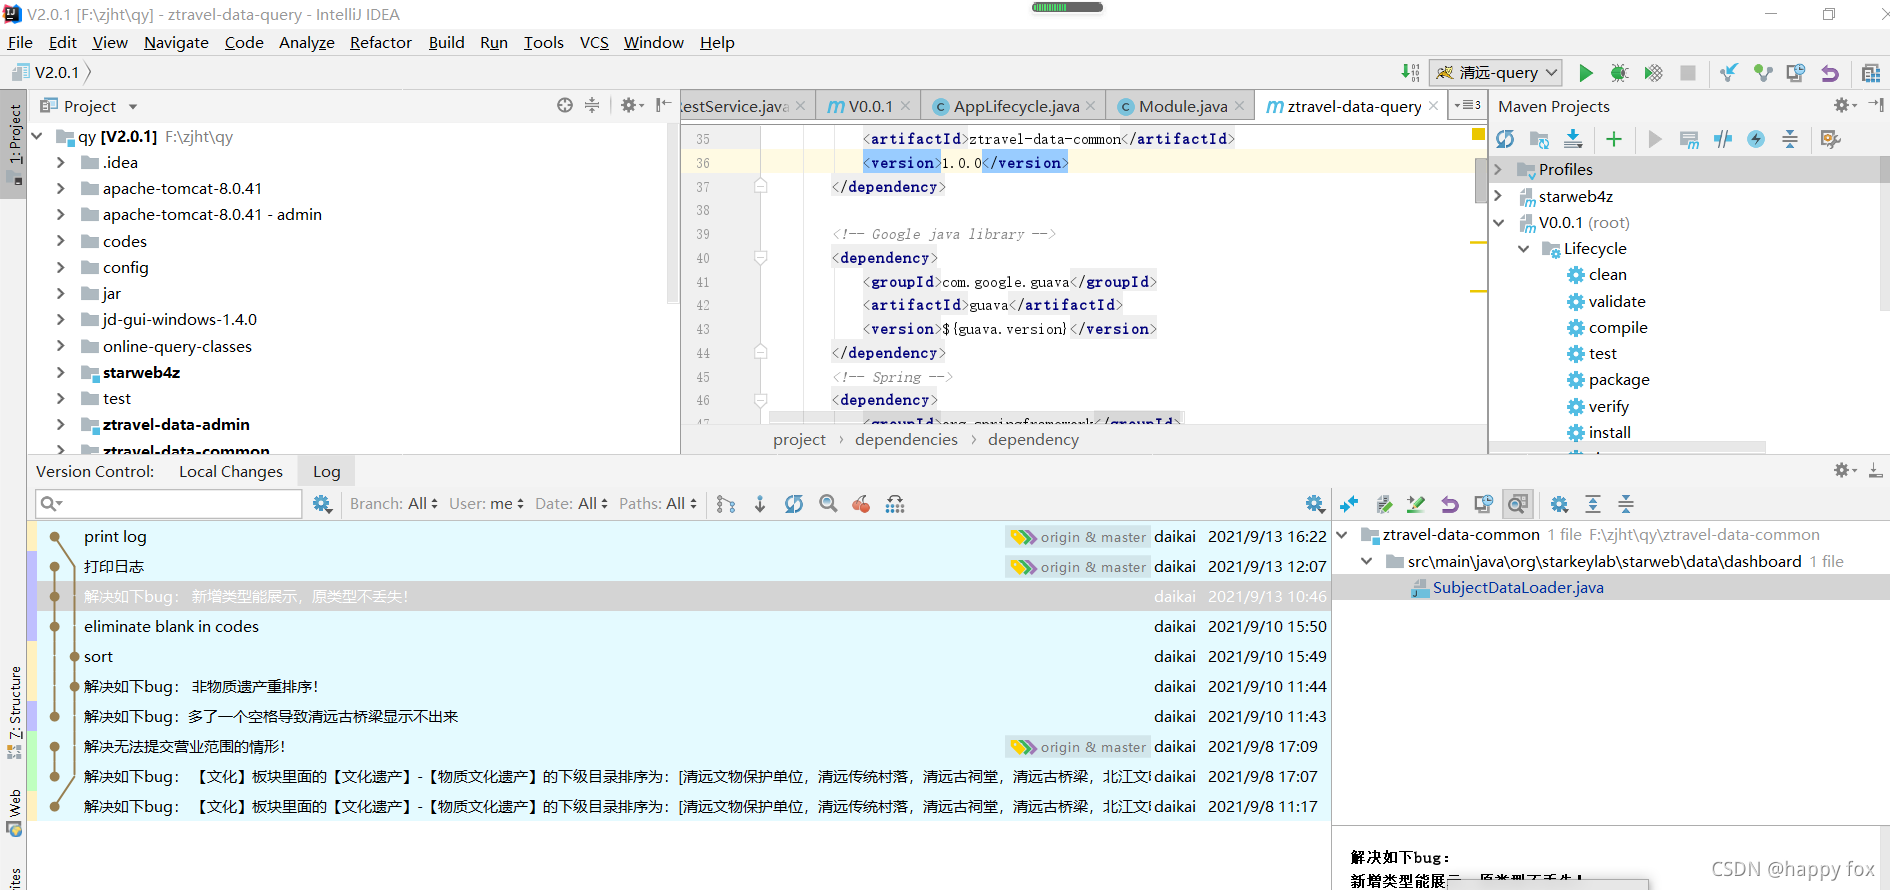
Task: Switch to the Local Changes tab
Action: point(231,472)
